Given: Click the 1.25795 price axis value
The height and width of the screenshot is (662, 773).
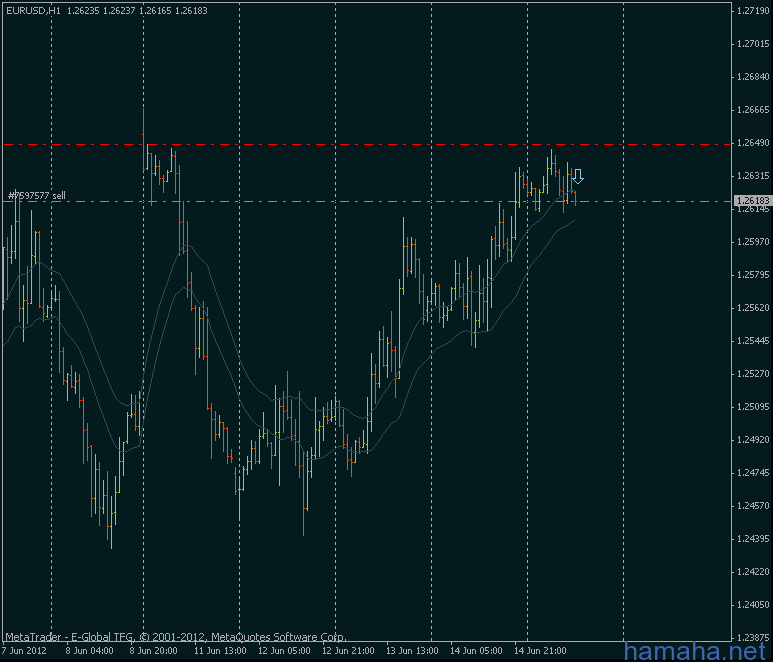Looking at the screenshot, I should pos(753,275).
